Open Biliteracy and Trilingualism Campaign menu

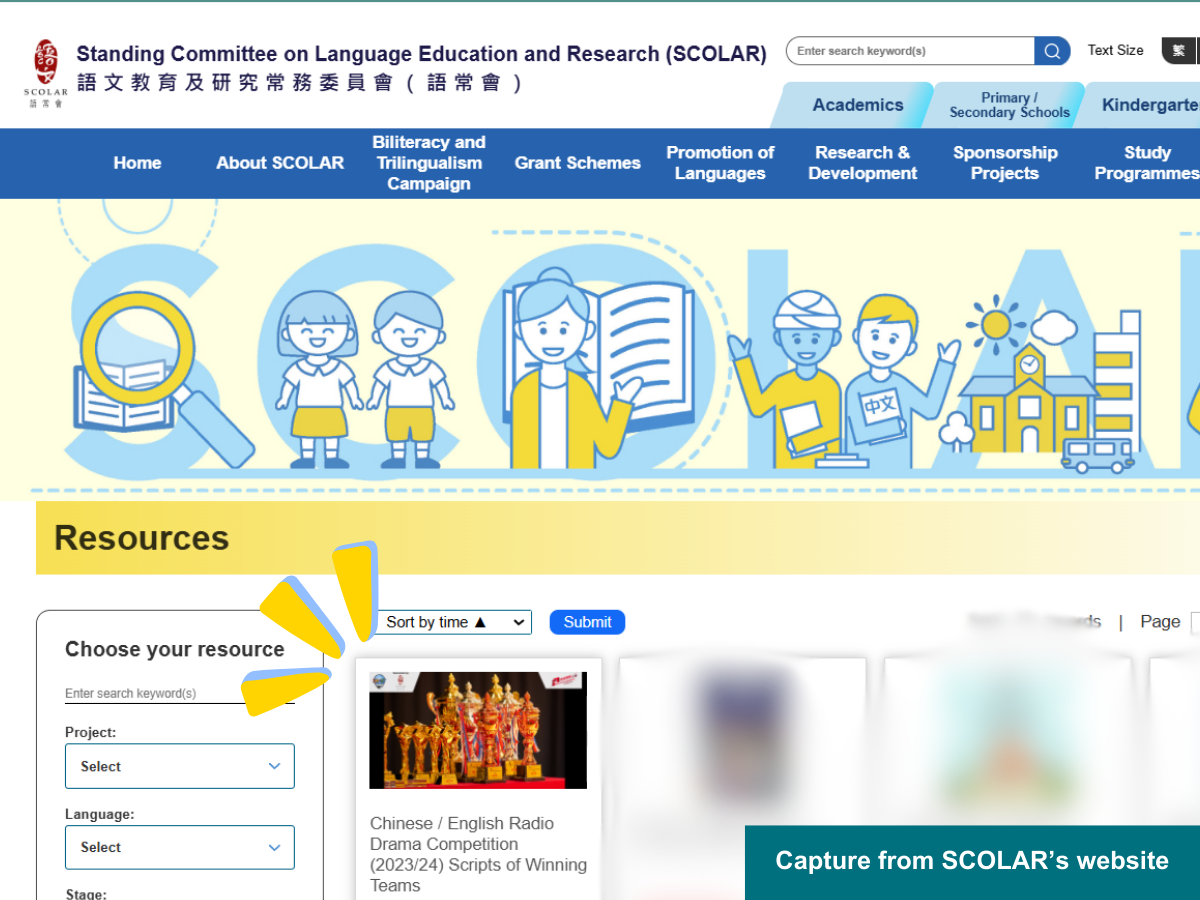(x=428, y=163)
